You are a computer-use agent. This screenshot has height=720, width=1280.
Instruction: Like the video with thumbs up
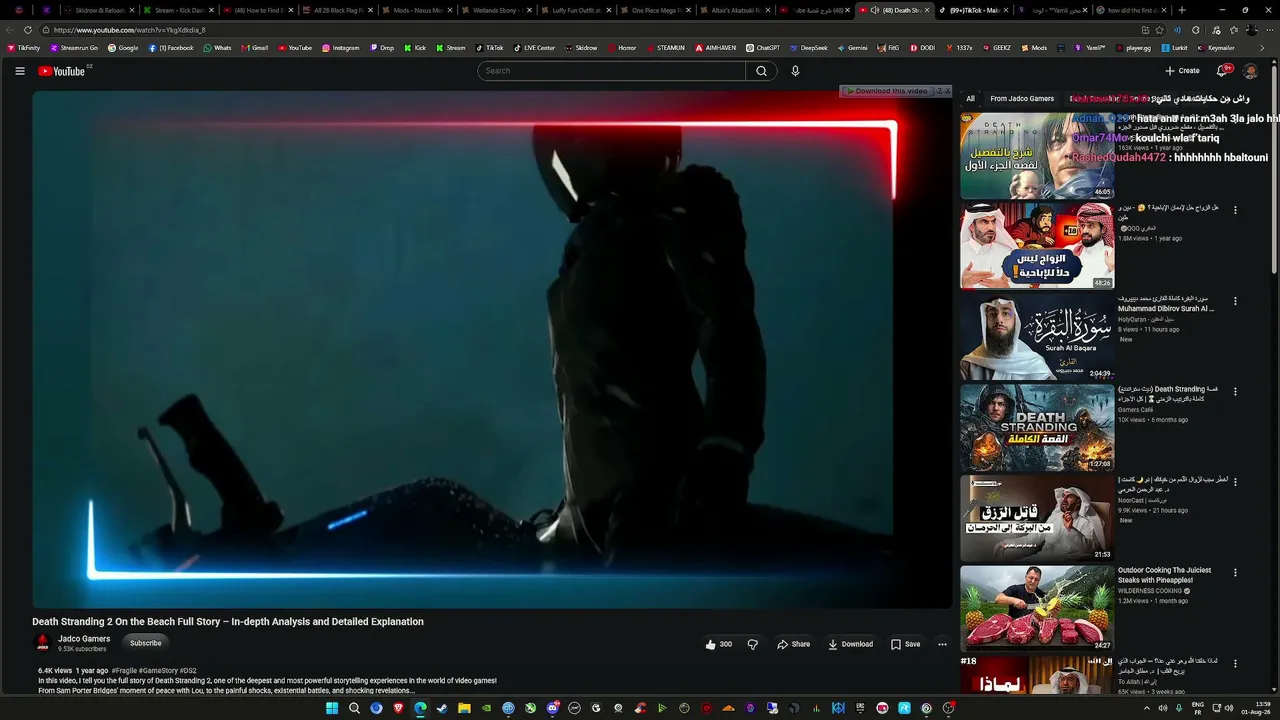(719, 644)
